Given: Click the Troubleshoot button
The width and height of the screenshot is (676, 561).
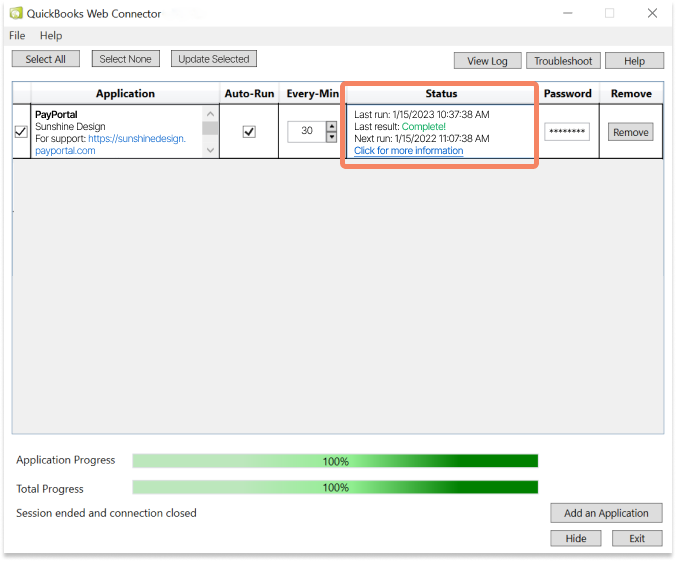Looking at the screenshot, I should [563, 61].
